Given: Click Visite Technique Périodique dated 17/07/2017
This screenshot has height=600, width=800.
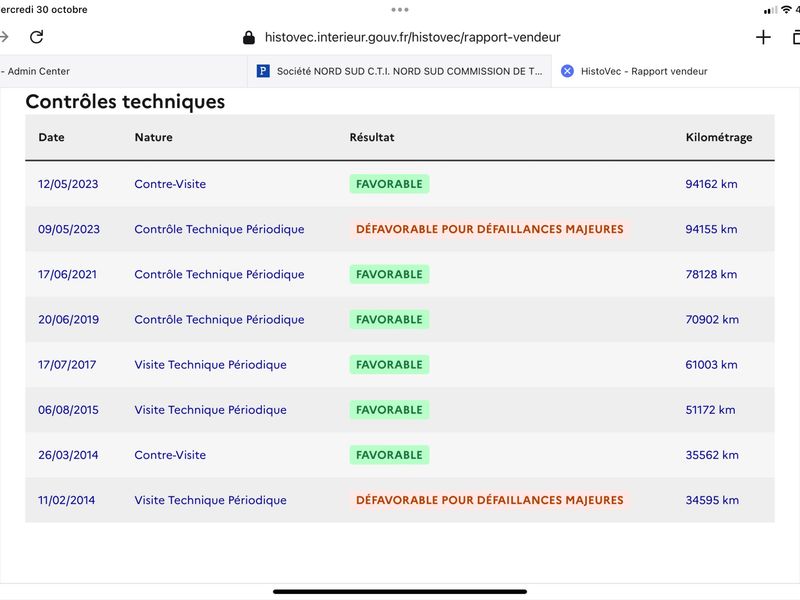Looking at the screenshot, I should (210, 365).
